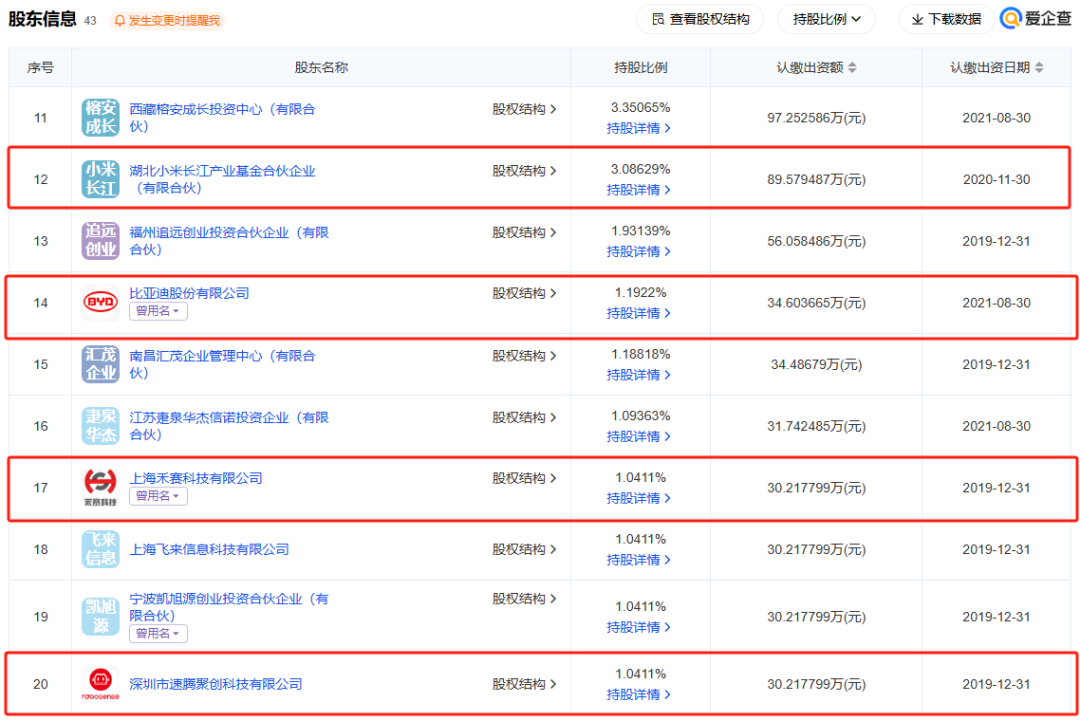1080x721 pixels.
Task: Open 股权结构 for 南昌汇茂企业管理中心
Action: pyautogui.click(x=524, y=356)
